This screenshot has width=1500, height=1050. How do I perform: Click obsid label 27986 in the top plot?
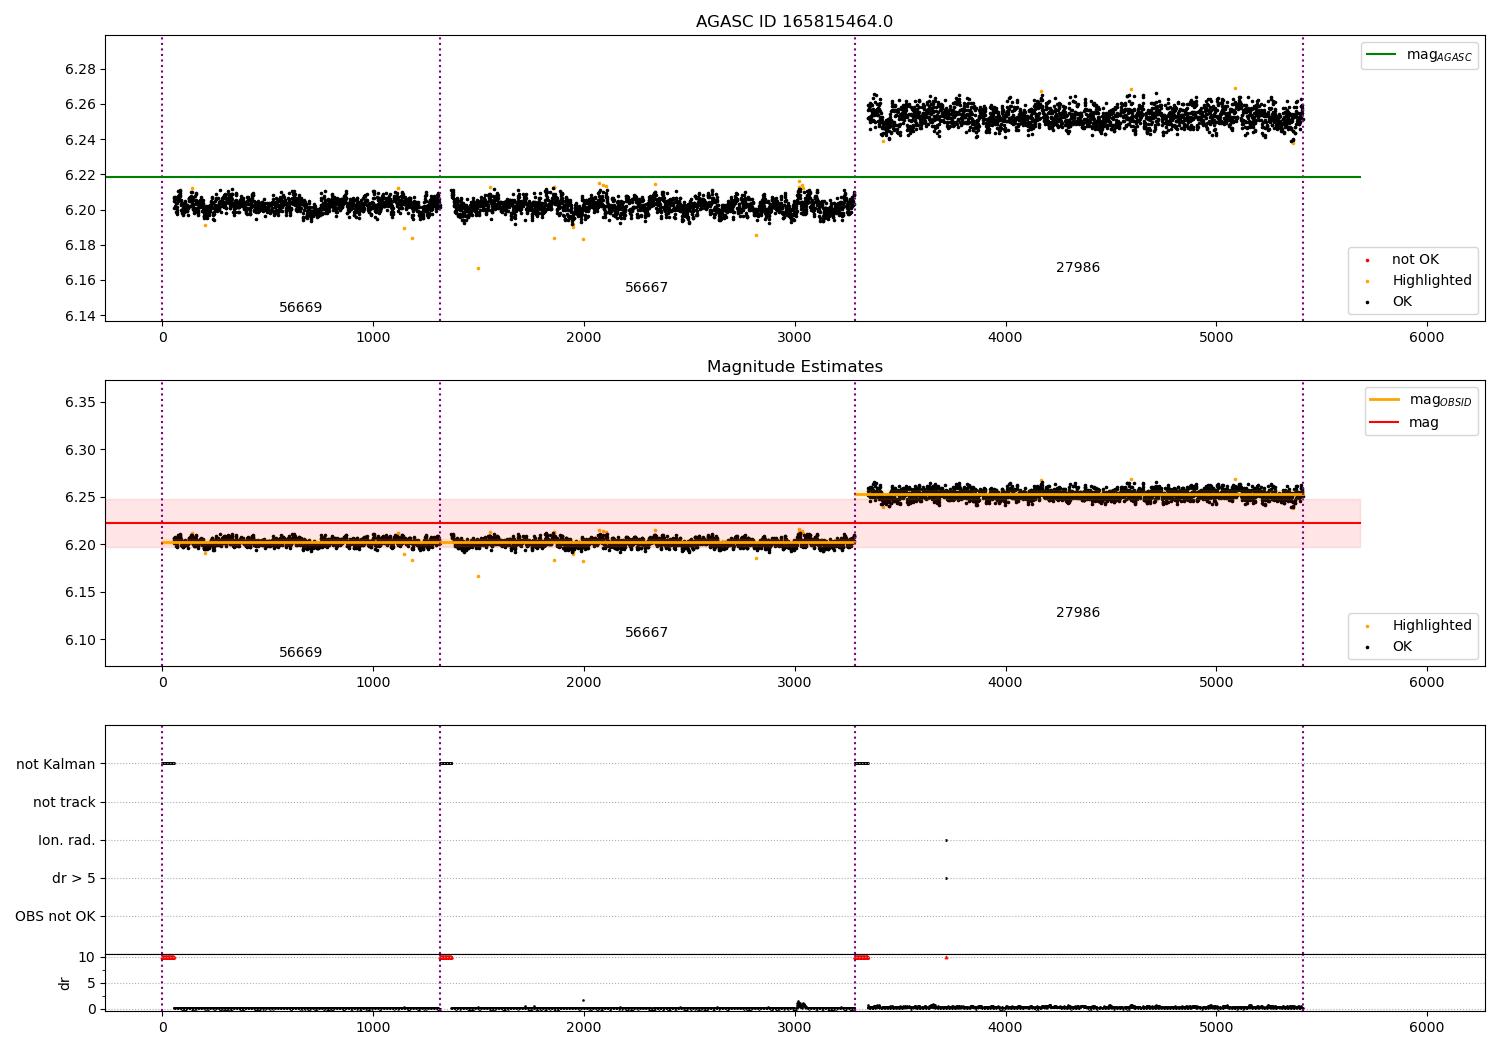click(1078, 268)
